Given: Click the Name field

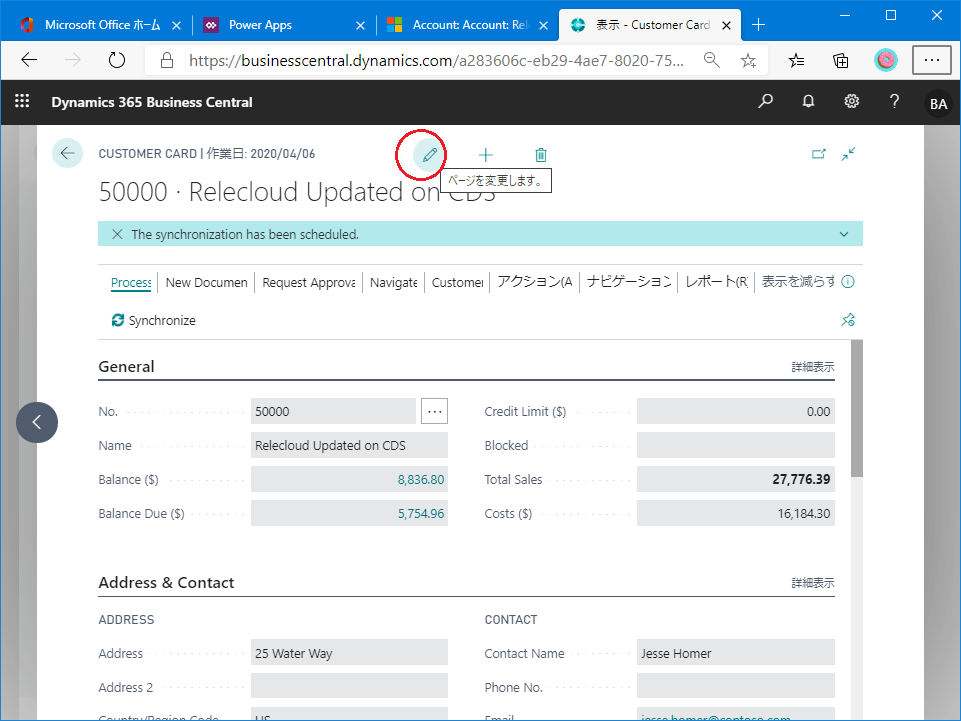Looking at the screenshot, I should point(349,445).
